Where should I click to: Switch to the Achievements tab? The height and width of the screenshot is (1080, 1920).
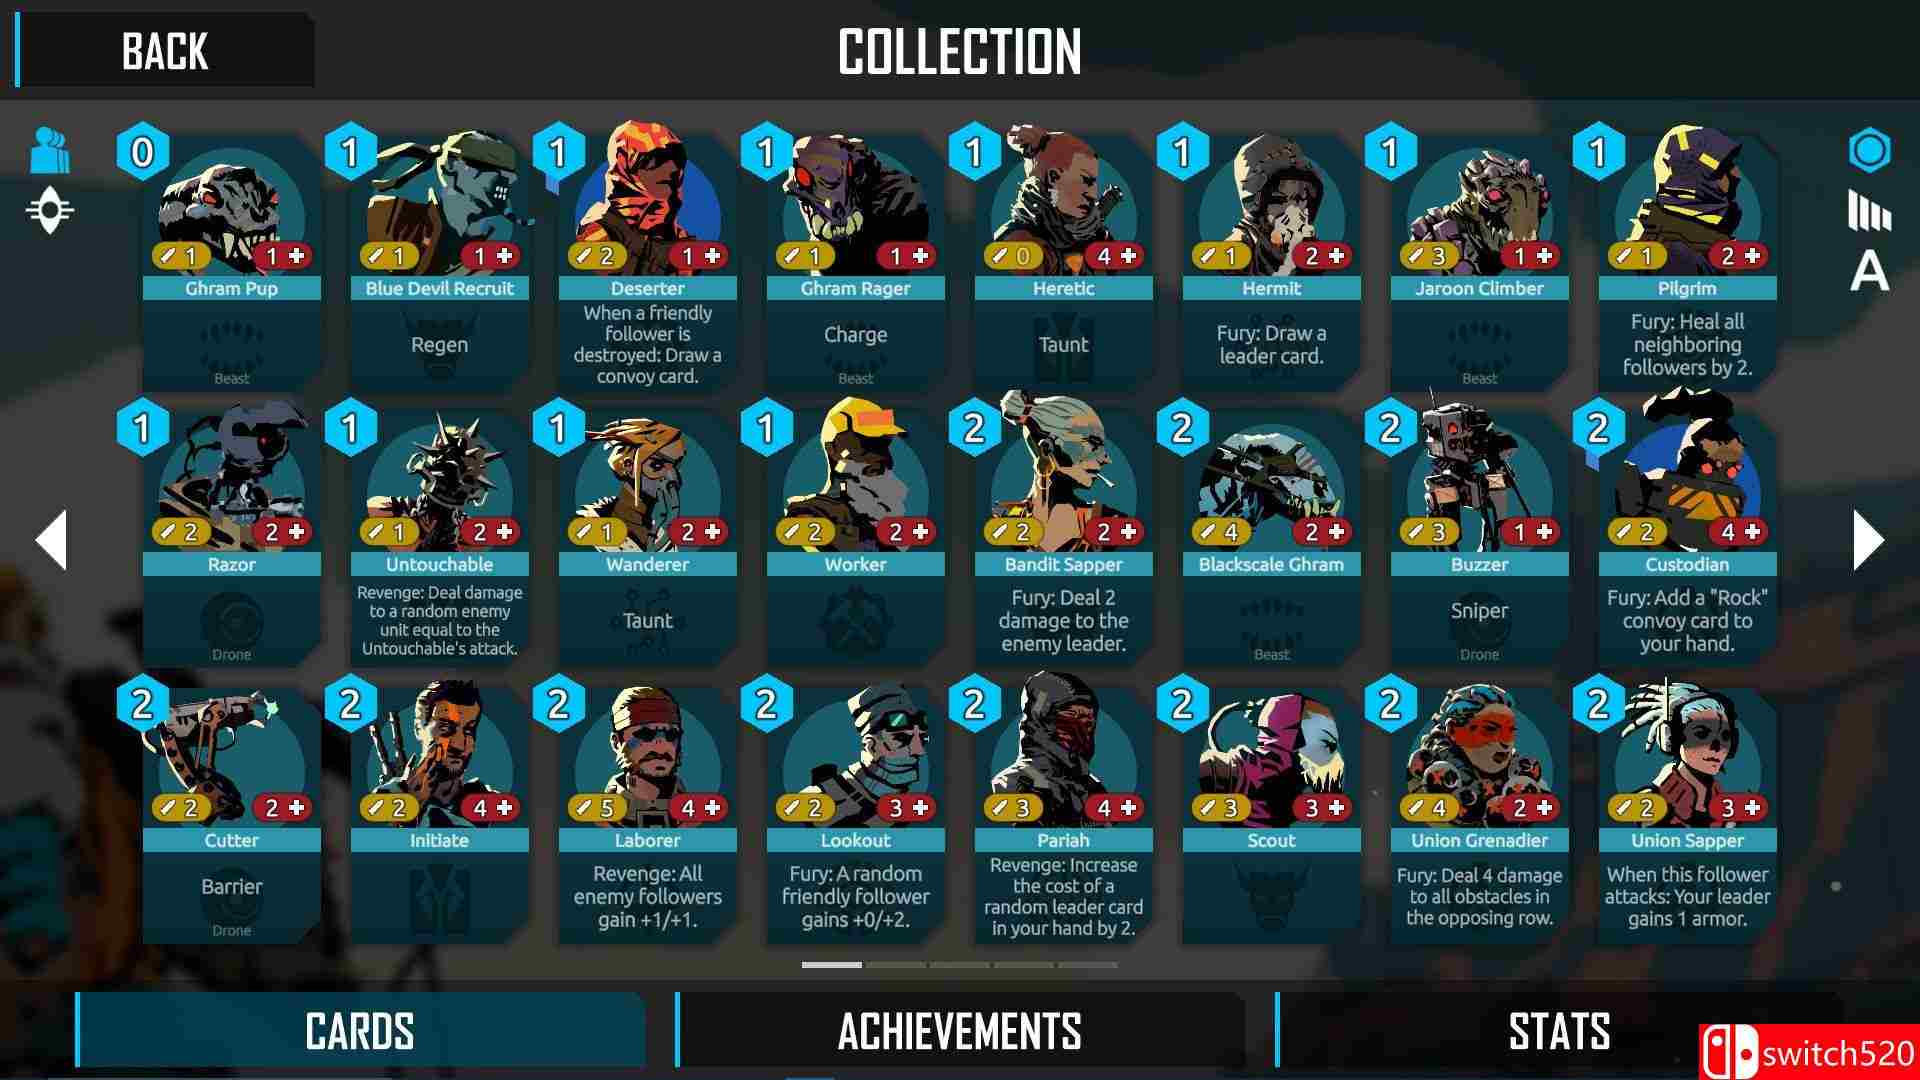960,1030
